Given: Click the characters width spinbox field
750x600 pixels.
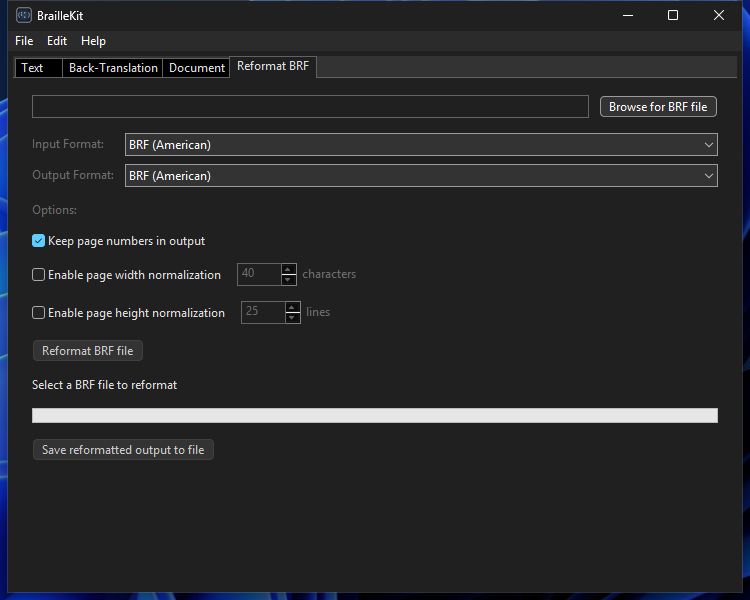Looking at the screenshot, I should coord(259,274).
